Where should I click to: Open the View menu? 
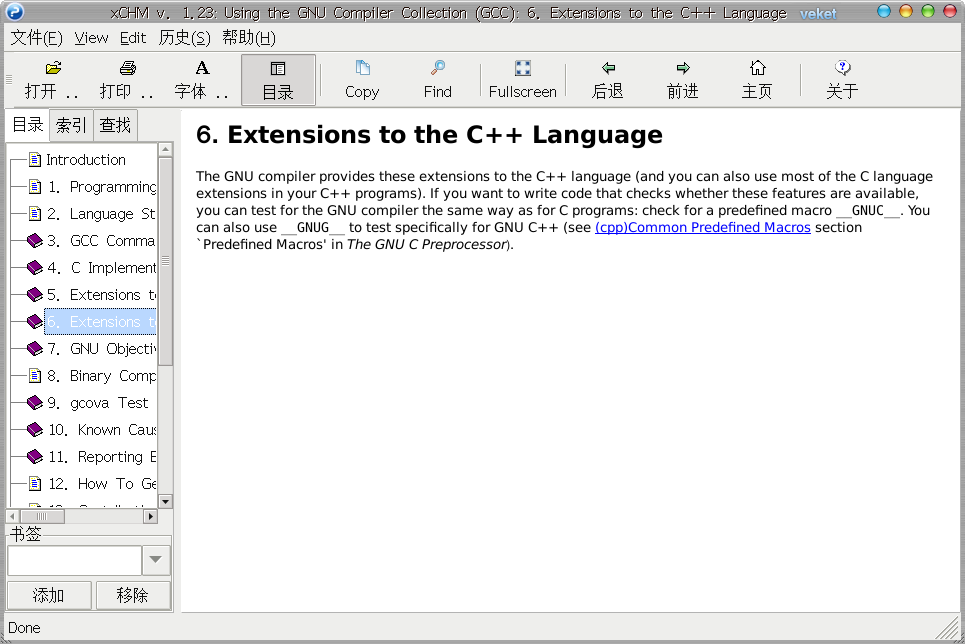pyautogui.click(x=91, y=38)
